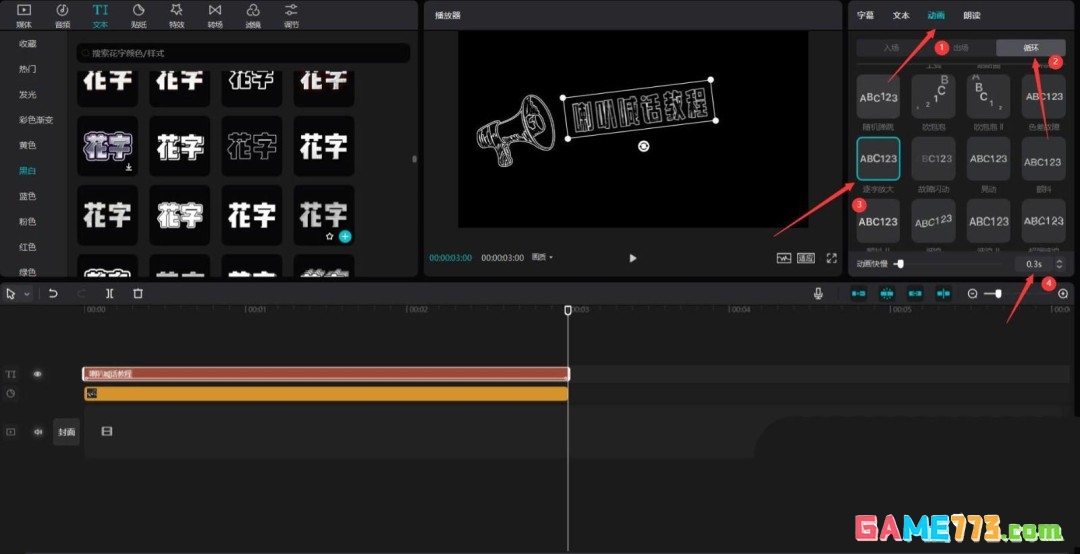Toggle the main track magnet icon
The width and height of the screenshot is (1080, 554).
[x=858, y=294]
